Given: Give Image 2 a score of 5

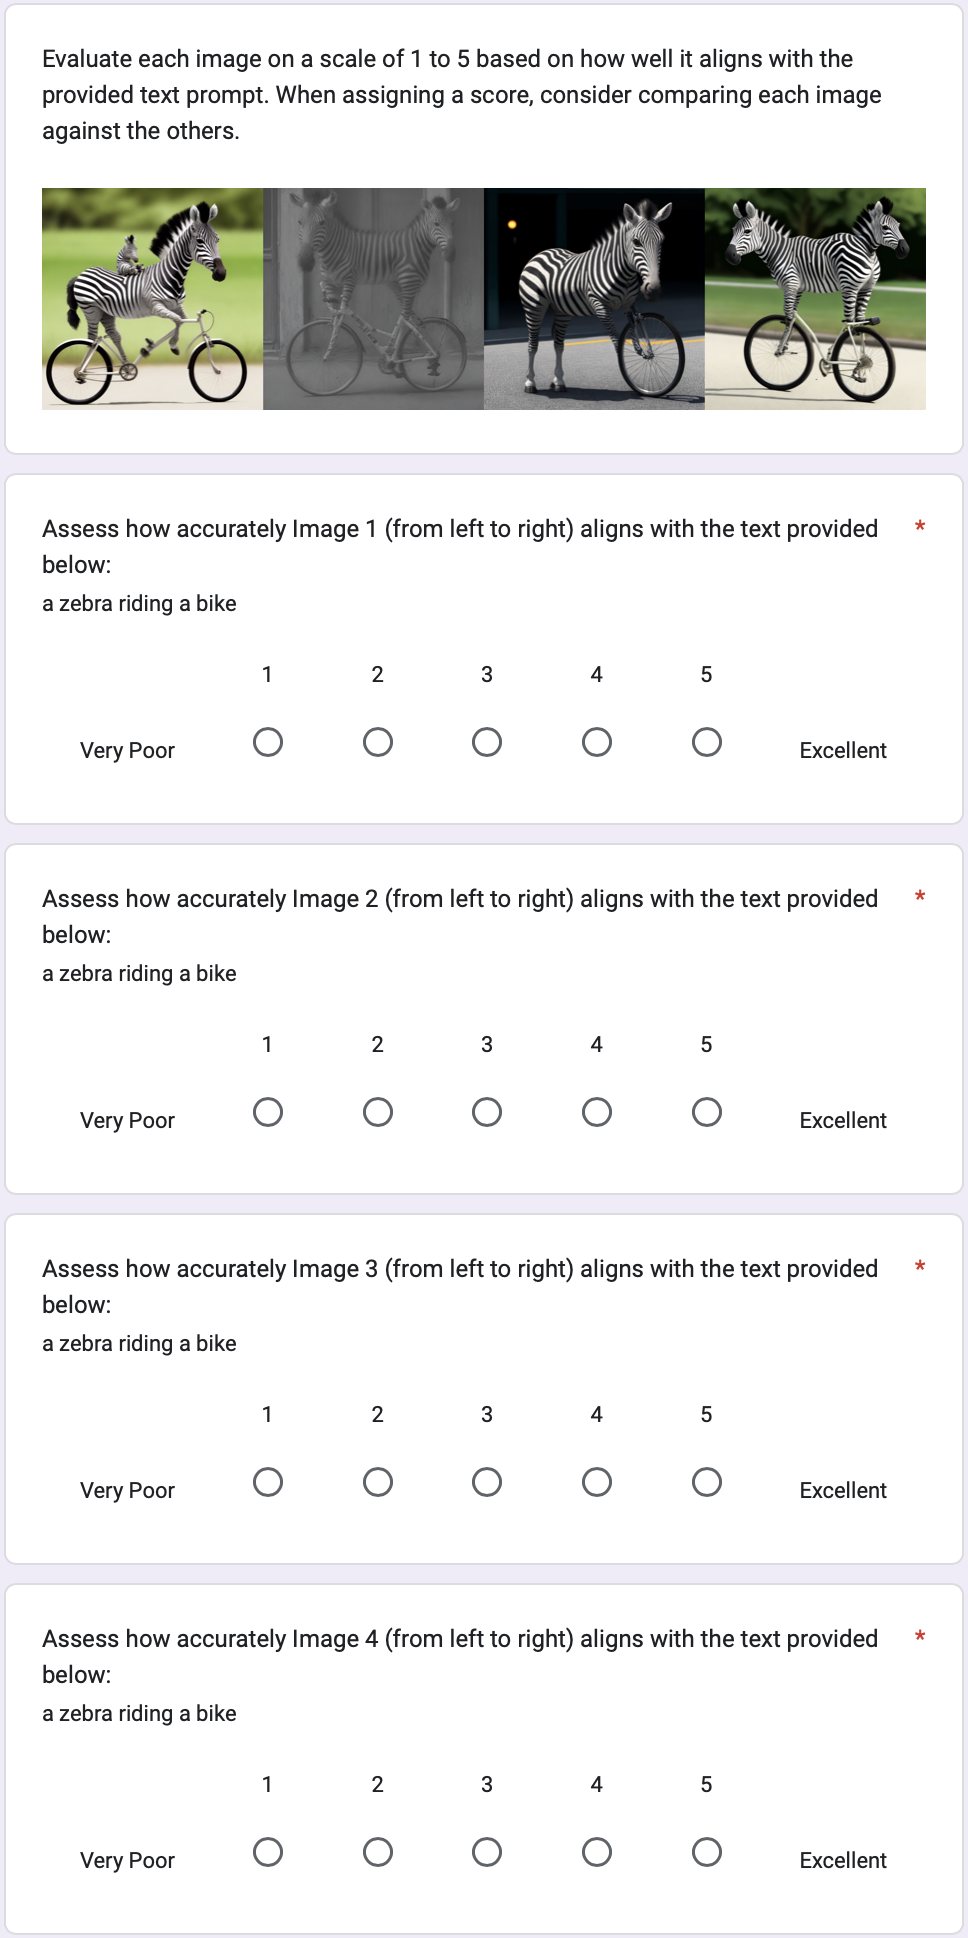Looking at the screenshot, I should coord(707,1112).
